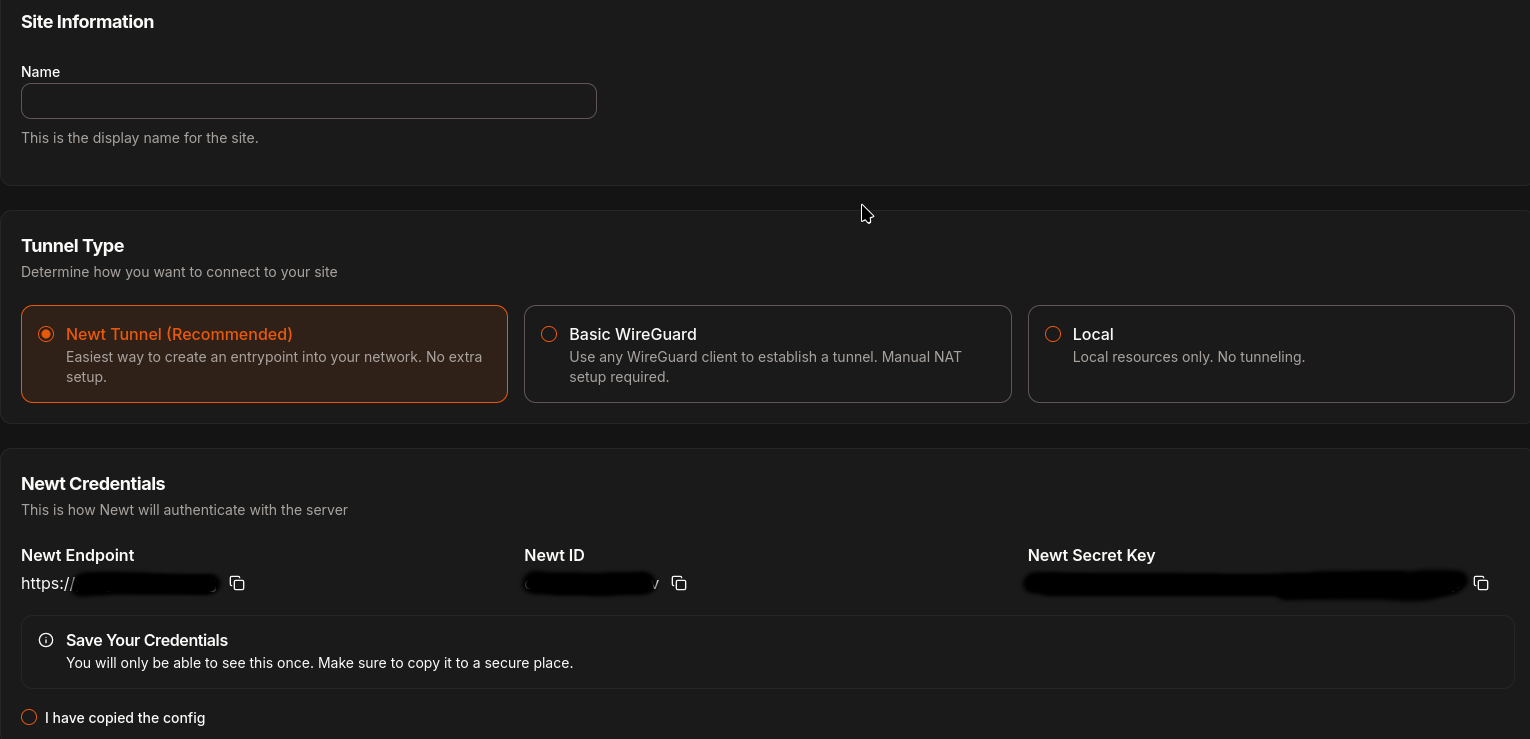Choose the Basic WireGuard radio button

[x=549, y=334]
